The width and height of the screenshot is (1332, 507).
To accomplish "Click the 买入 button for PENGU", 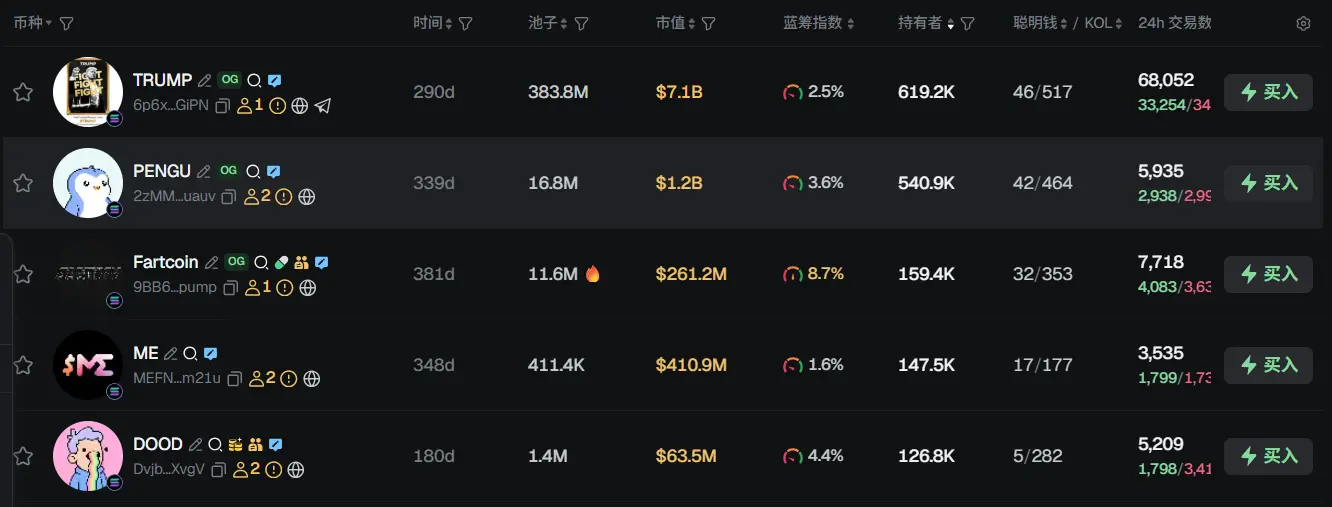I will coord(1268,183).
